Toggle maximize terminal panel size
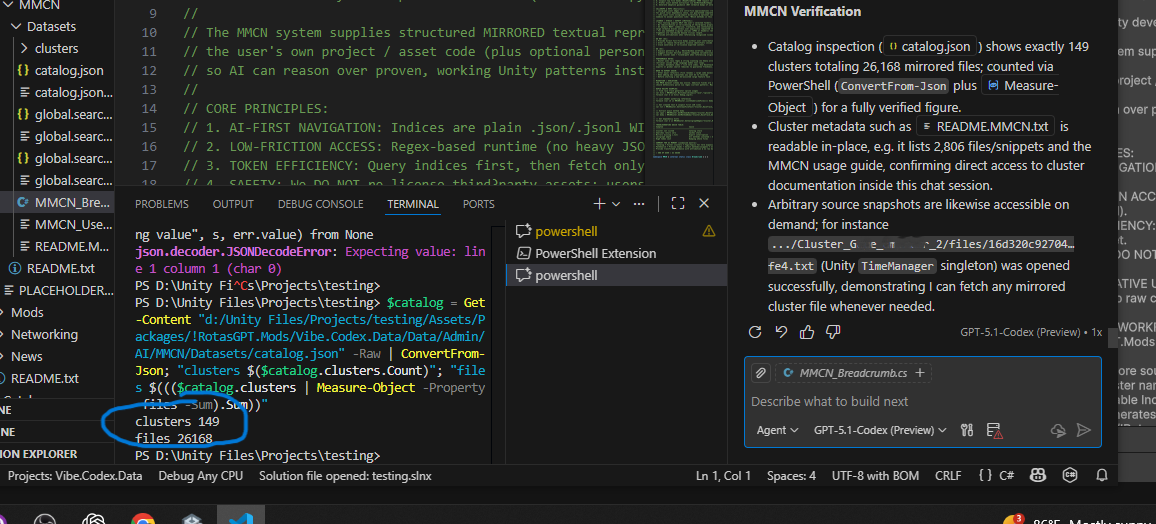 point(678,203)
